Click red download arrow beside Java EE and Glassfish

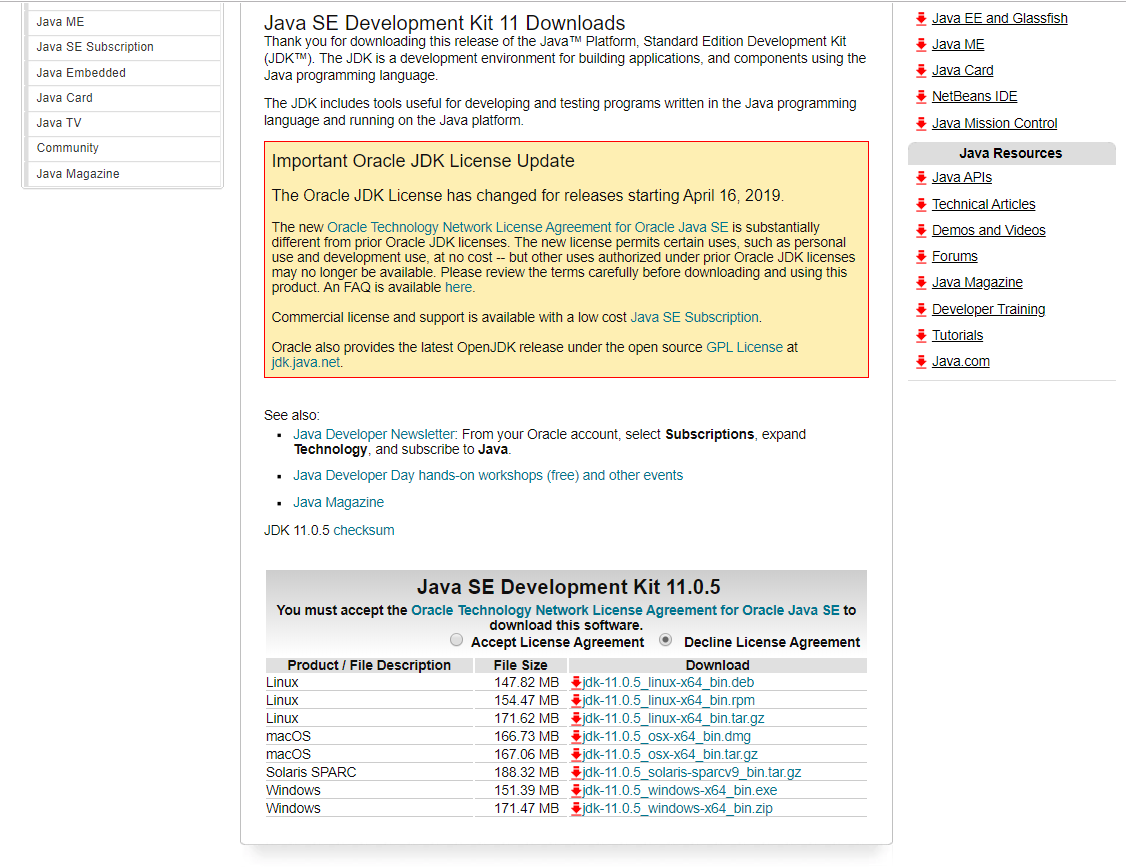pos(921,19)
